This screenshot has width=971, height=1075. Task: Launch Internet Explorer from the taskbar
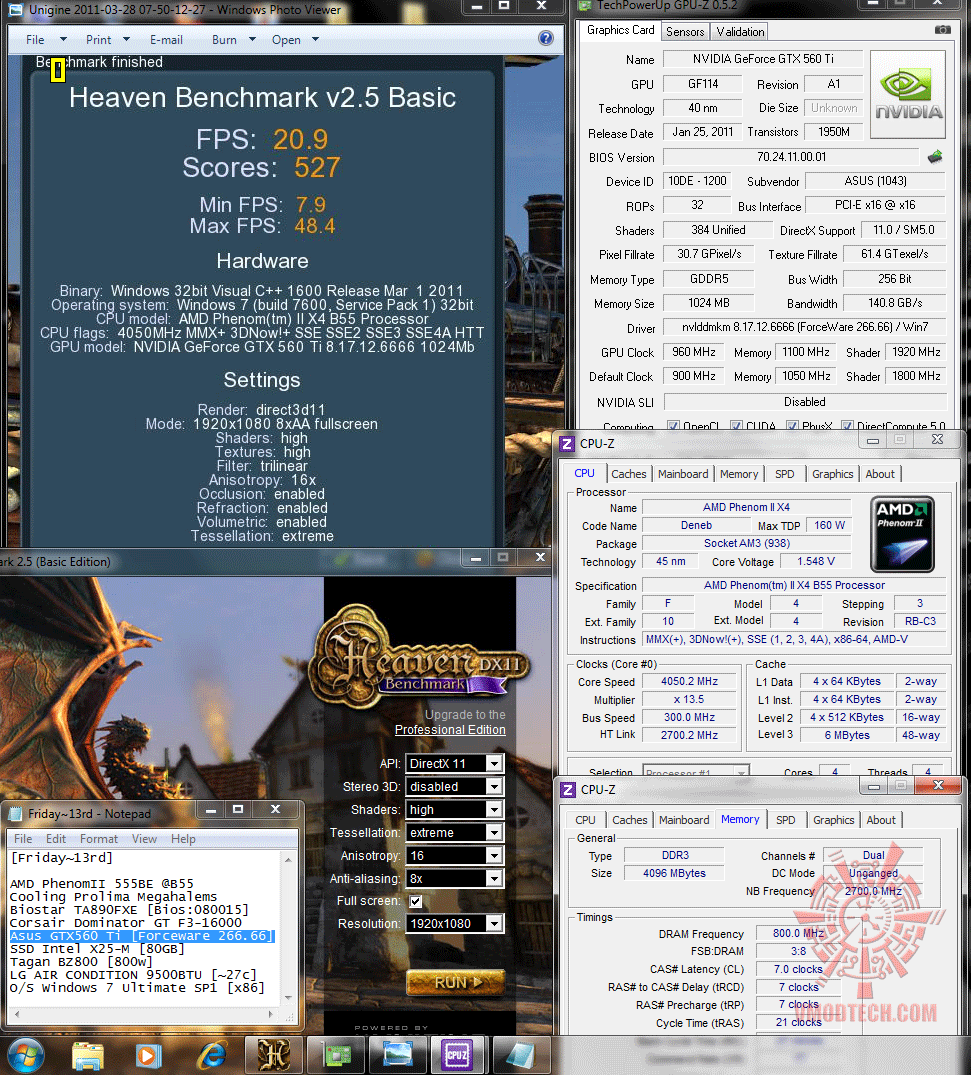click(211, 1055)
